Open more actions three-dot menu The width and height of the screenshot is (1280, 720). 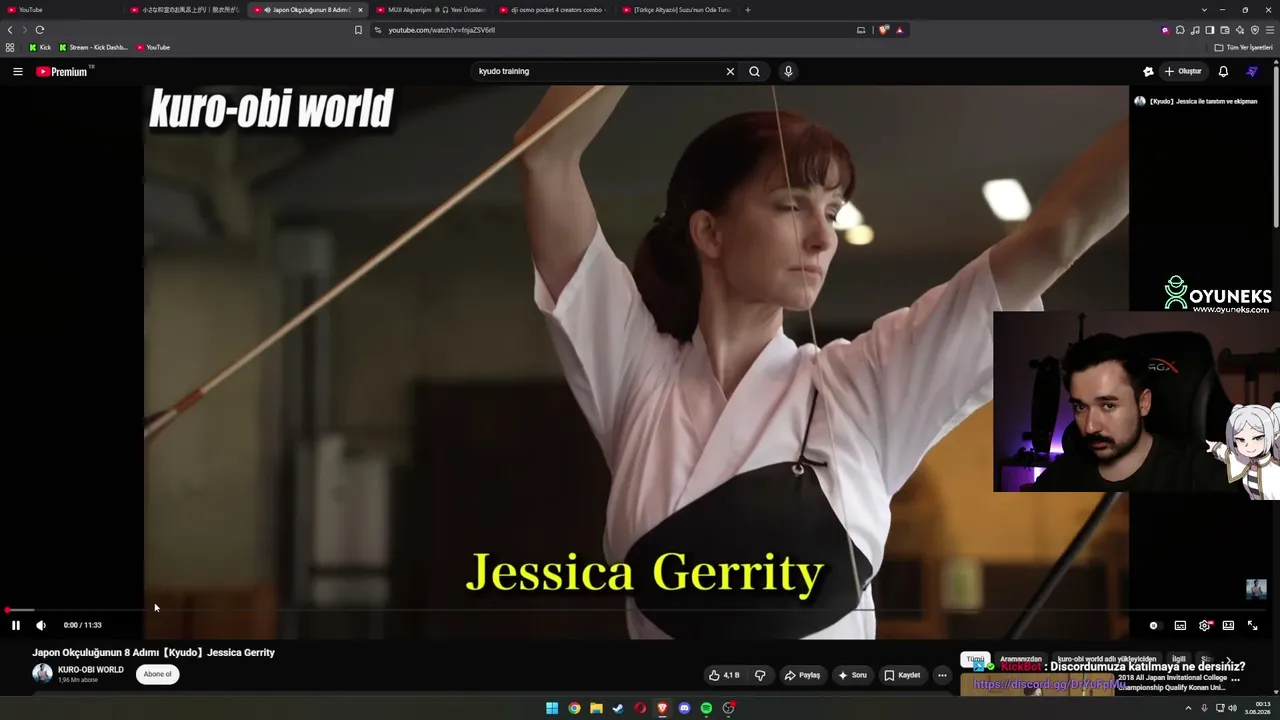click(942, 675)
